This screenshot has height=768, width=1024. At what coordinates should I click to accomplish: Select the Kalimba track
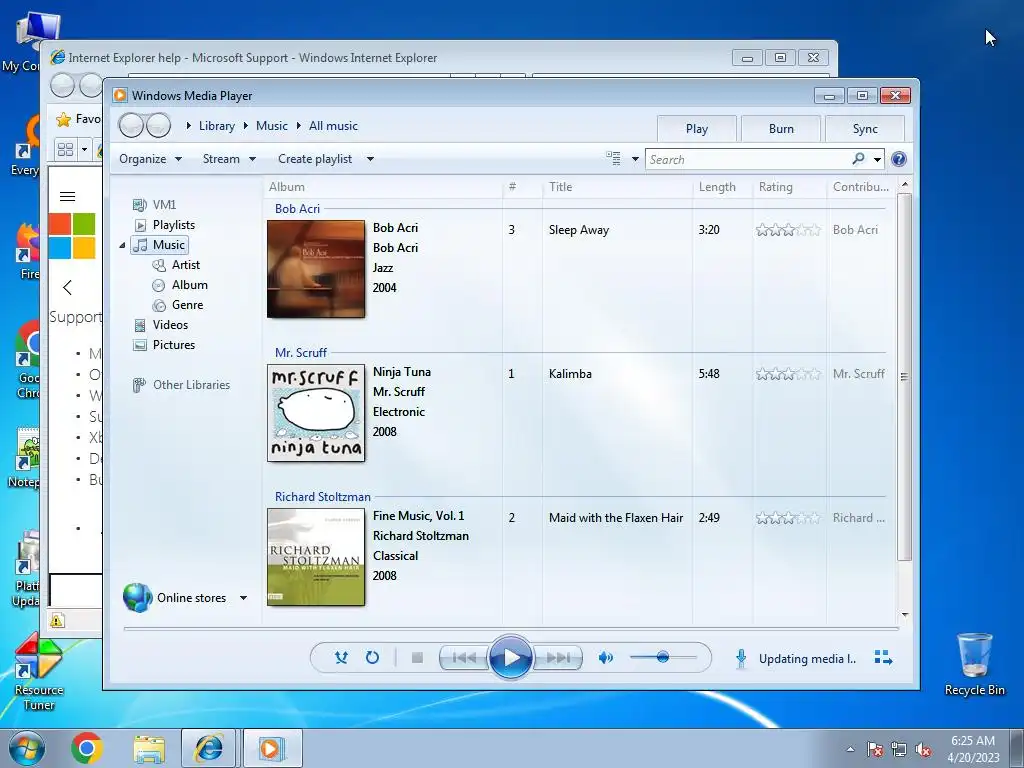point(570,374)
